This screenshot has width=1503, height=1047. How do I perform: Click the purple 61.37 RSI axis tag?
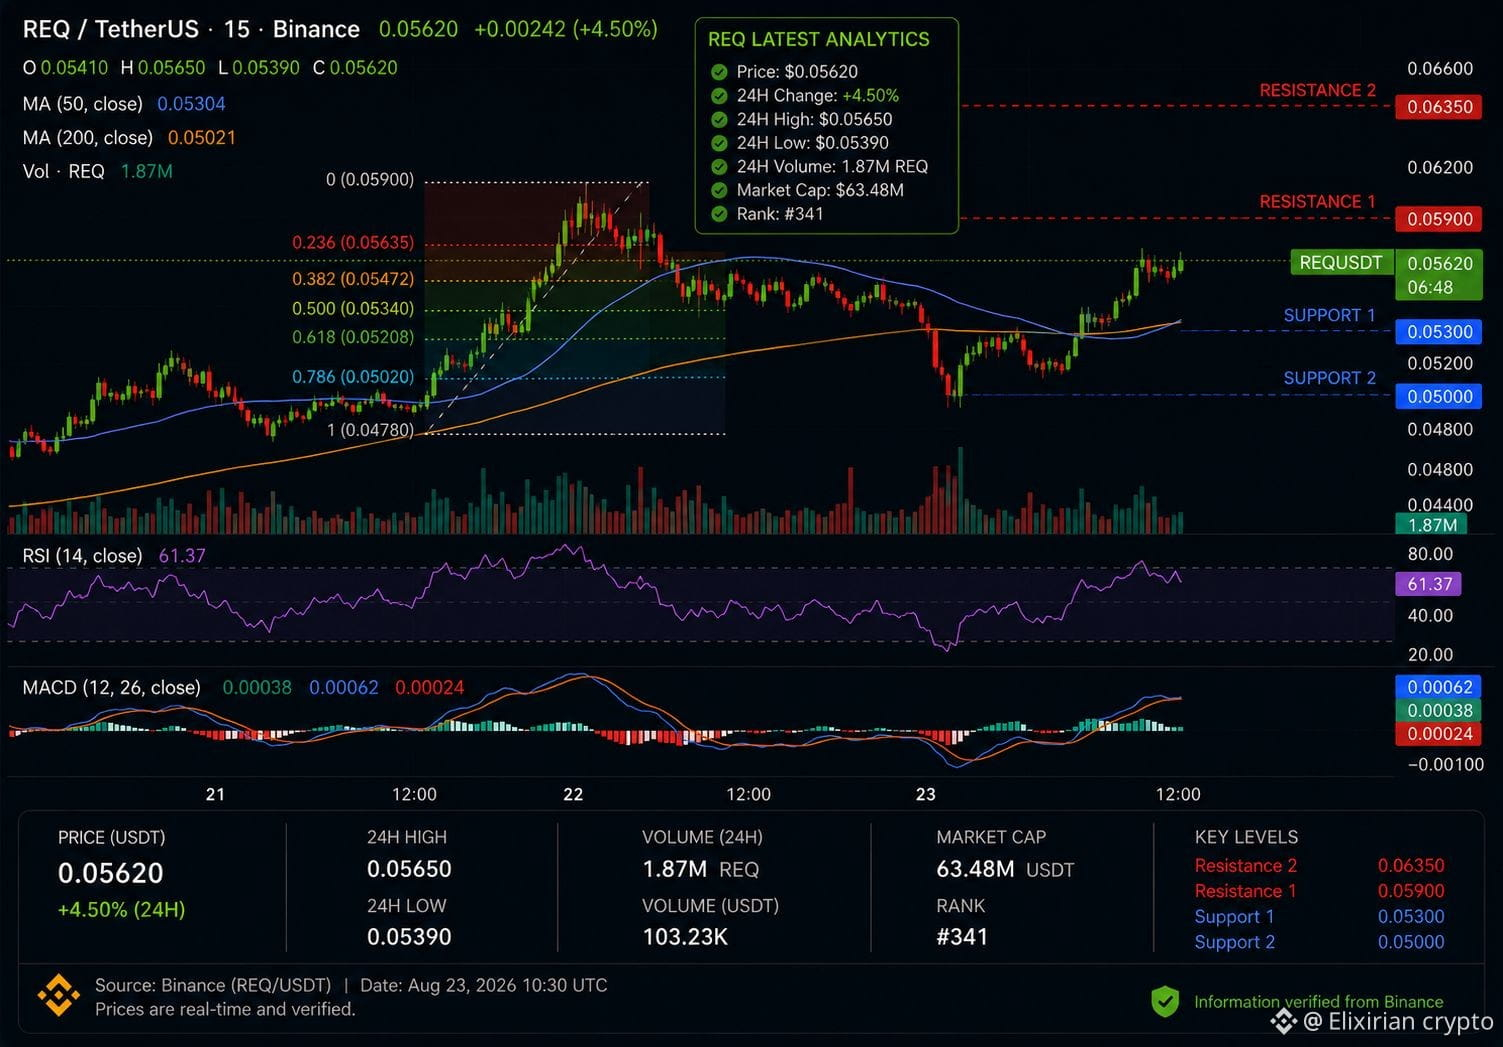[1428, 584]
